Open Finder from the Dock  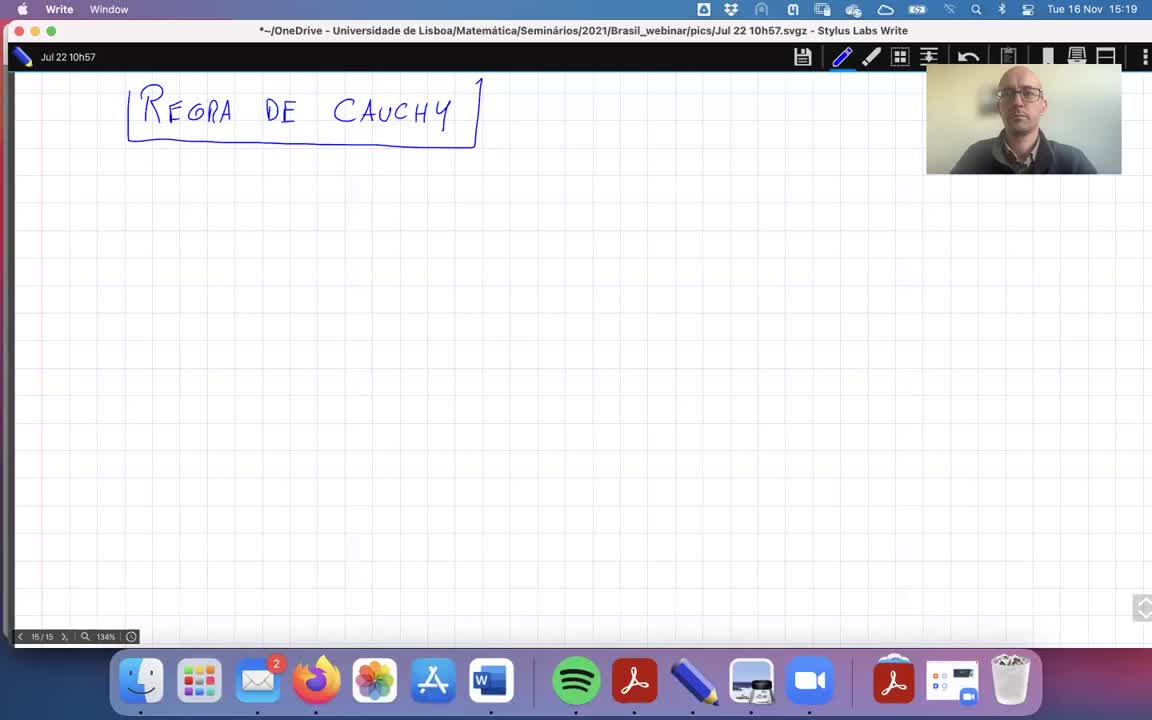(141, 680)
